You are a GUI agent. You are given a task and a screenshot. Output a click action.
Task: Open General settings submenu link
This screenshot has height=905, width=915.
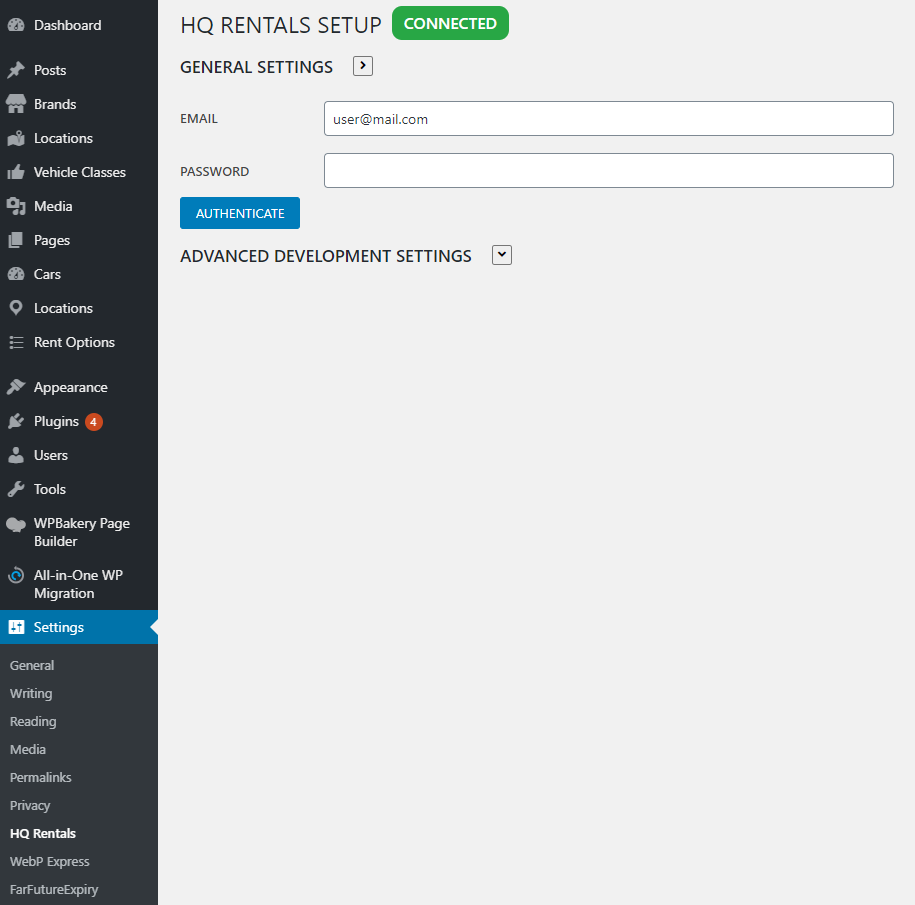coord(32,665)
